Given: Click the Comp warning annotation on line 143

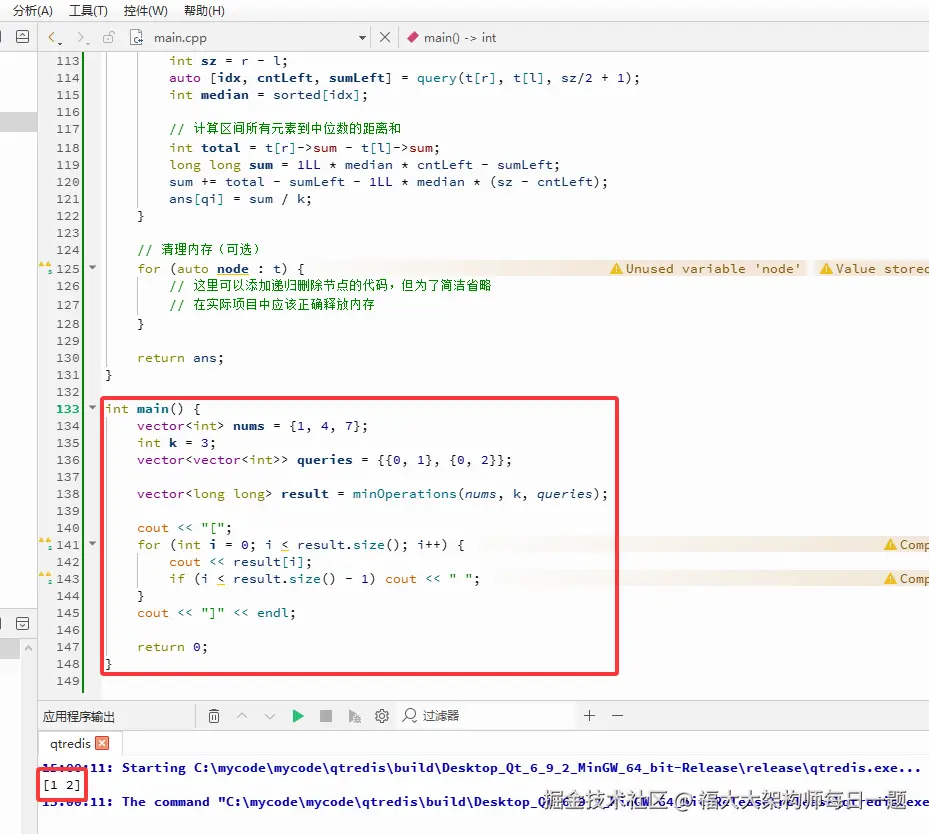Looking at the screenshot, I should point(906,579).
